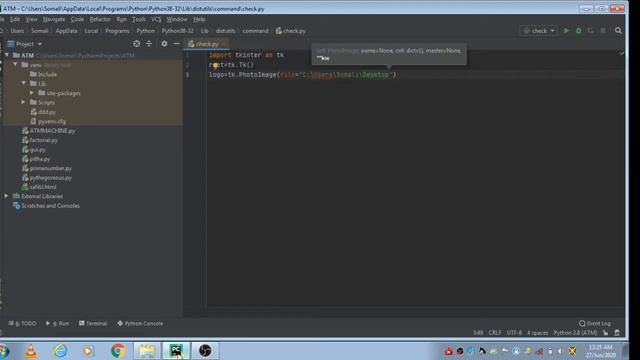This screenshot has height=360, width=640.
Task: Select gui.py in Project tree
Action: click(x=37, y=149)
